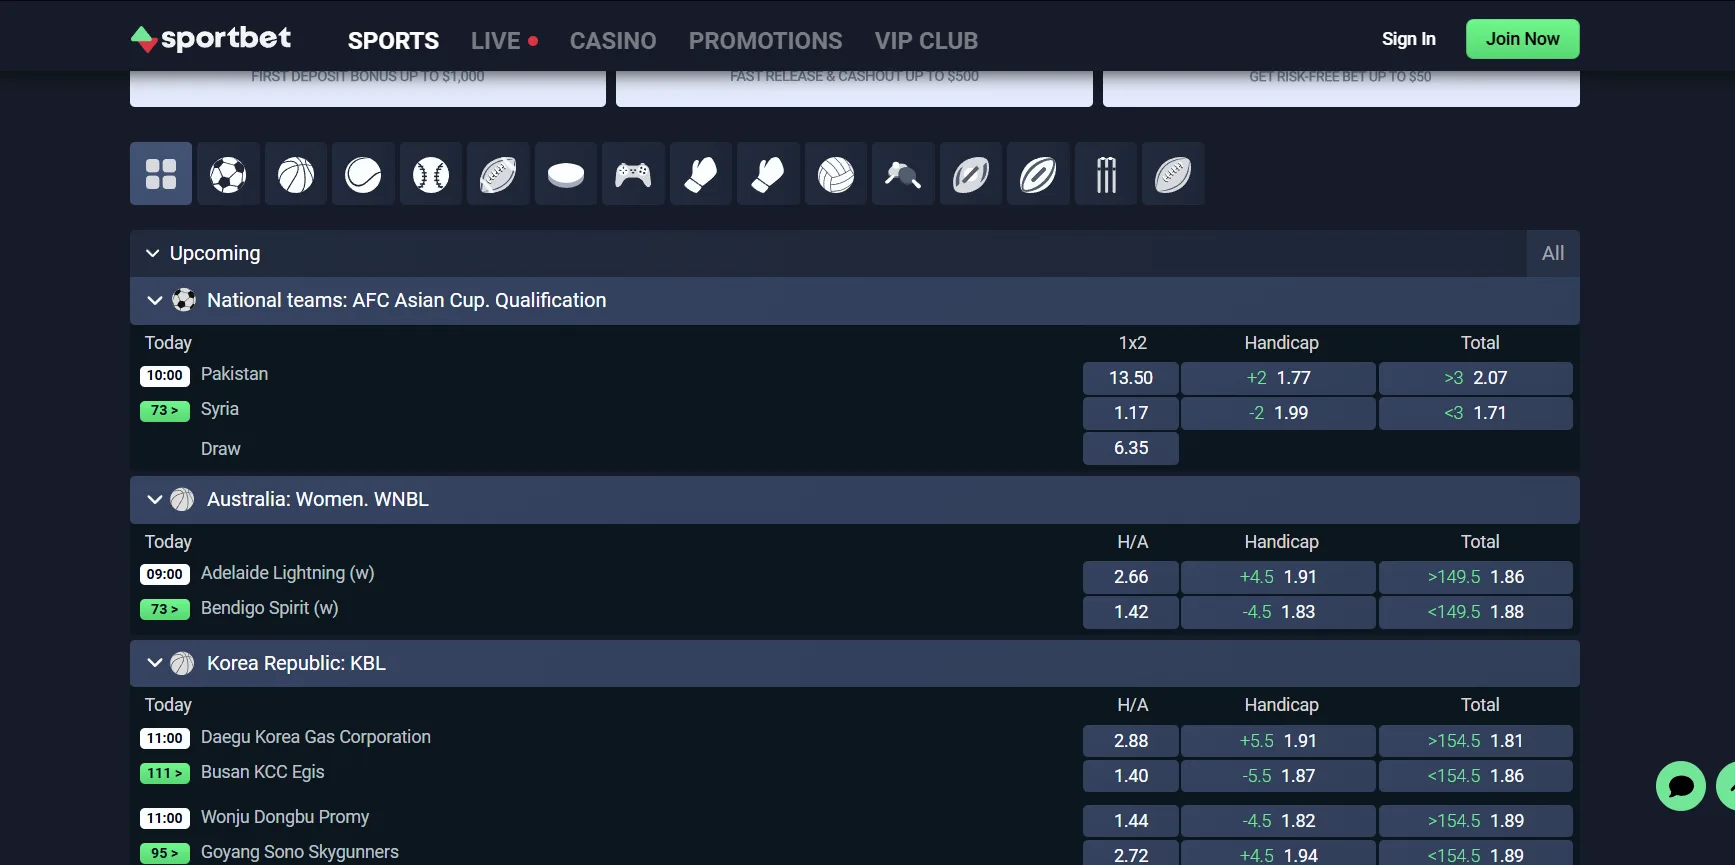Open Pakistan team name link
The width and height of the screenshot is (1735, 865).
point(234,374)
